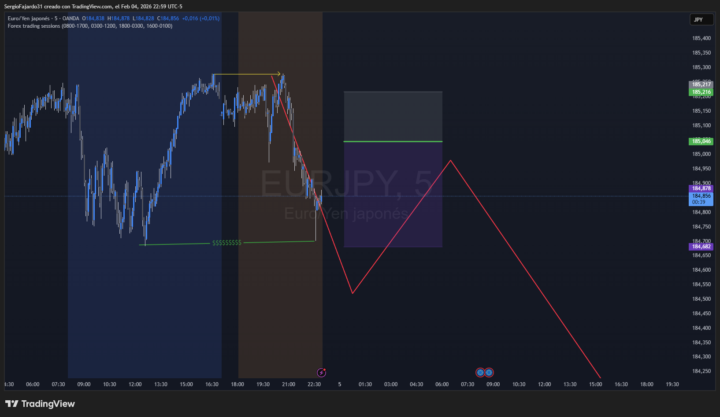This screenshot has width=720, height=417.
Task: Click the +0,016 (+0,01%) change value
Action: point(201,18)
